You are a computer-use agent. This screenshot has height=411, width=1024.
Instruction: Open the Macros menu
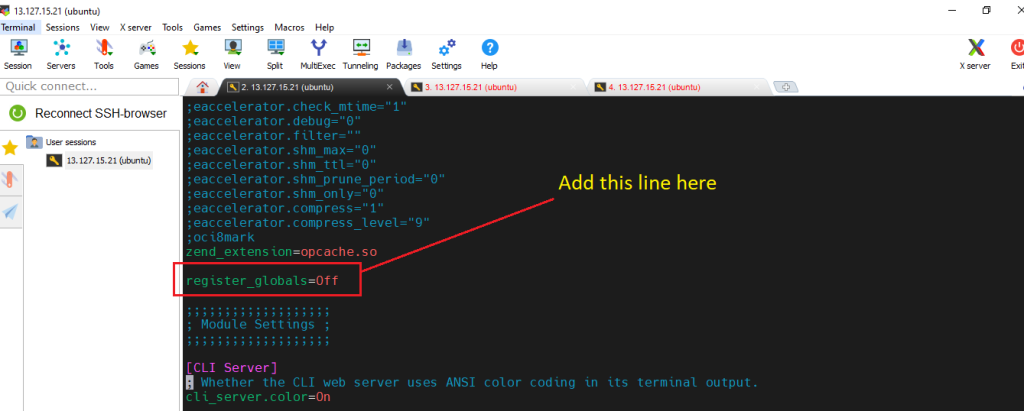pos(288,27)
